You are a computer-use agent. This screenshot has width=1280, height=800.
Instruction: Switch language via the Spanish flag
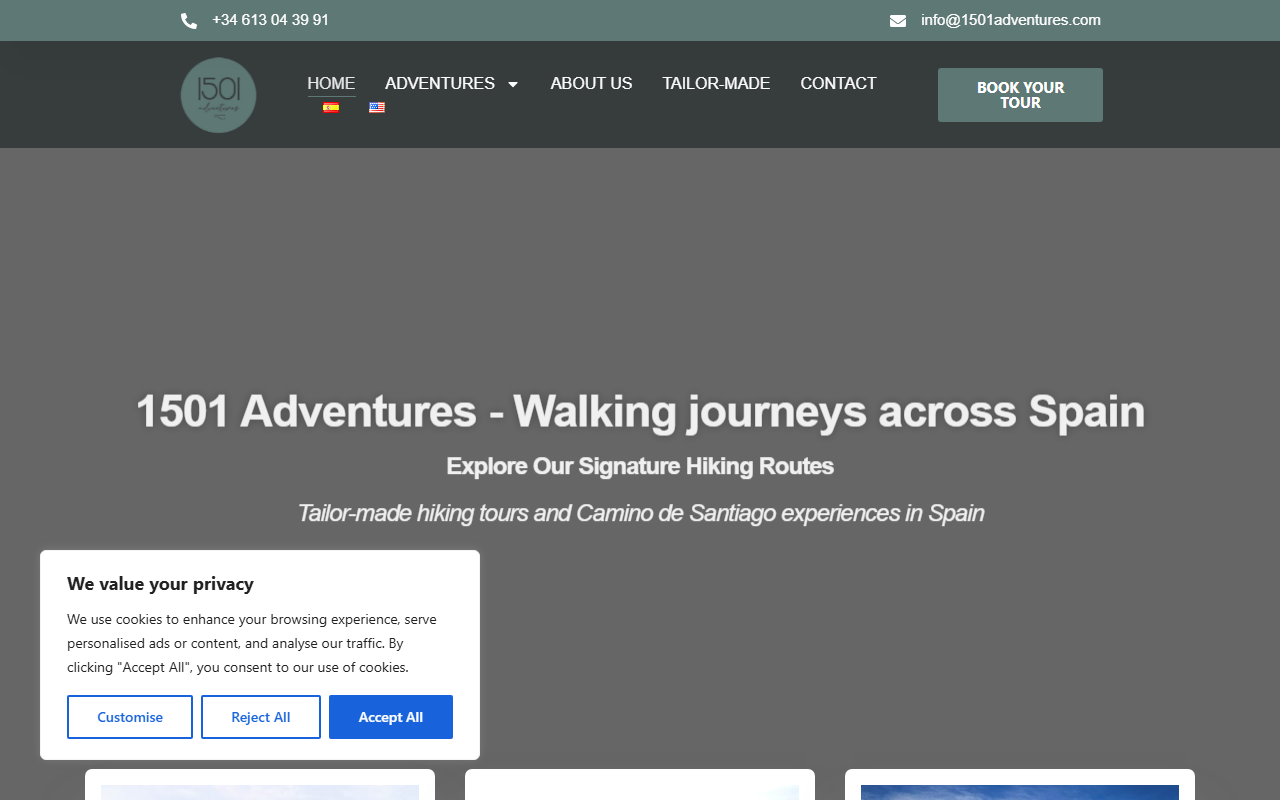331,107
